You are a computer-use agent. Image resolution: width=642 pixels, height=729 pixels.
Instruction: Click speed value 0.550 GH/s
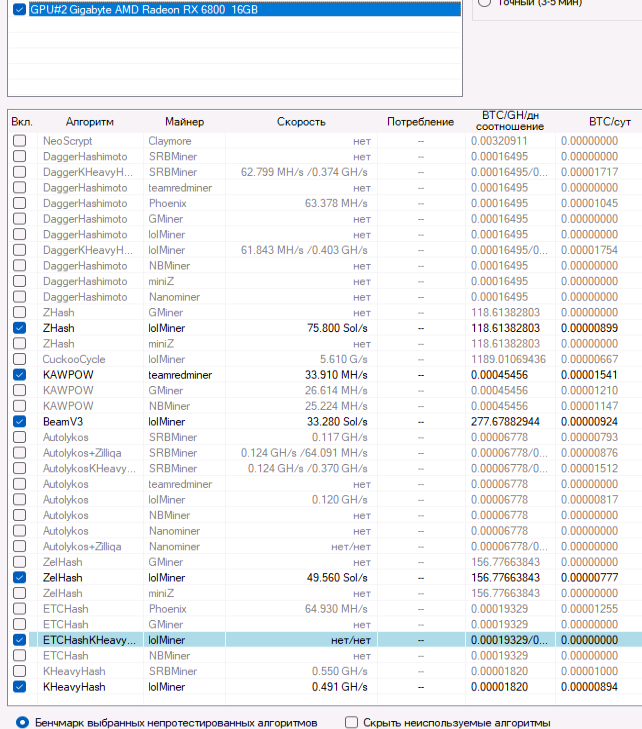[340, 671]
